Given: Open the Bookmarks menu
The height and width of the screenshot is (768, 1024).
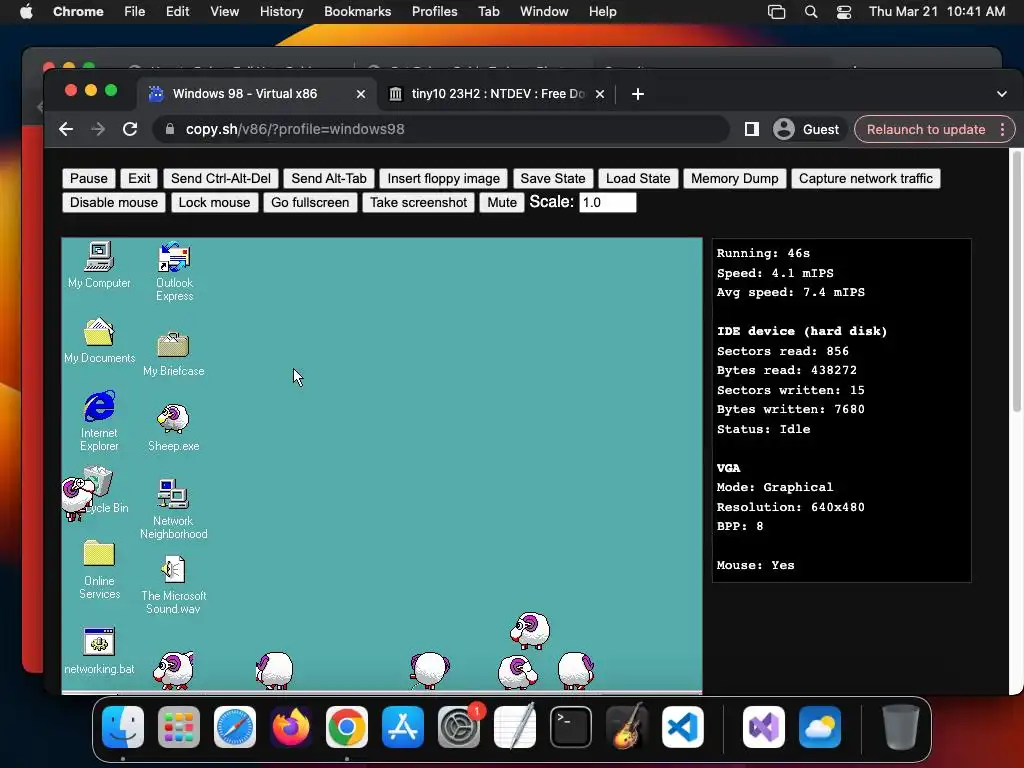Looking at the screenshot, I should click(x=357, y=12).
